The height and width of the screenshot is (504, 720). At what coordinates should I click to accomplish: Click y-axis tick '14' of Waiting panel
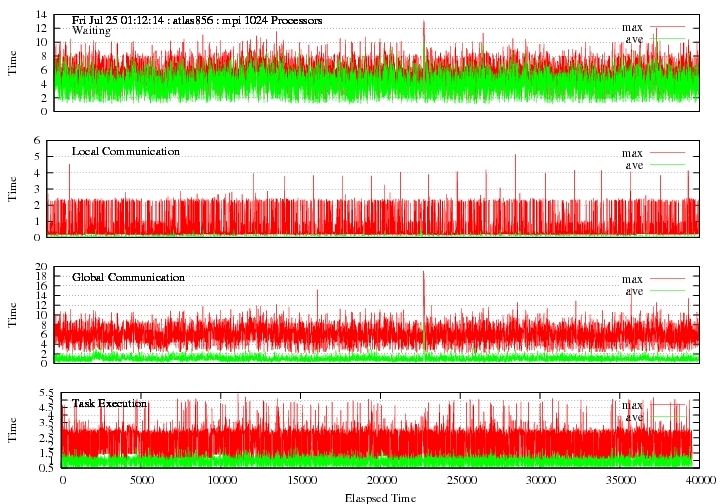41,15
